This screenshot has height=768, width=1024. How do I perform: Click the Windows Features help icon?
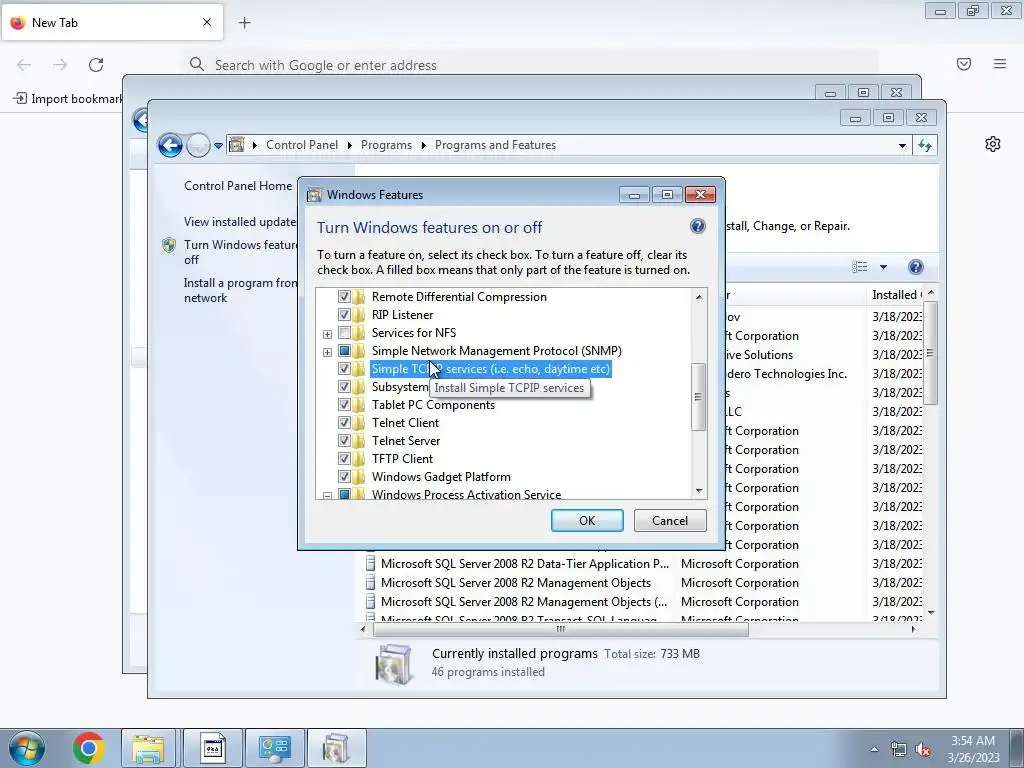(x=697, y=226)
